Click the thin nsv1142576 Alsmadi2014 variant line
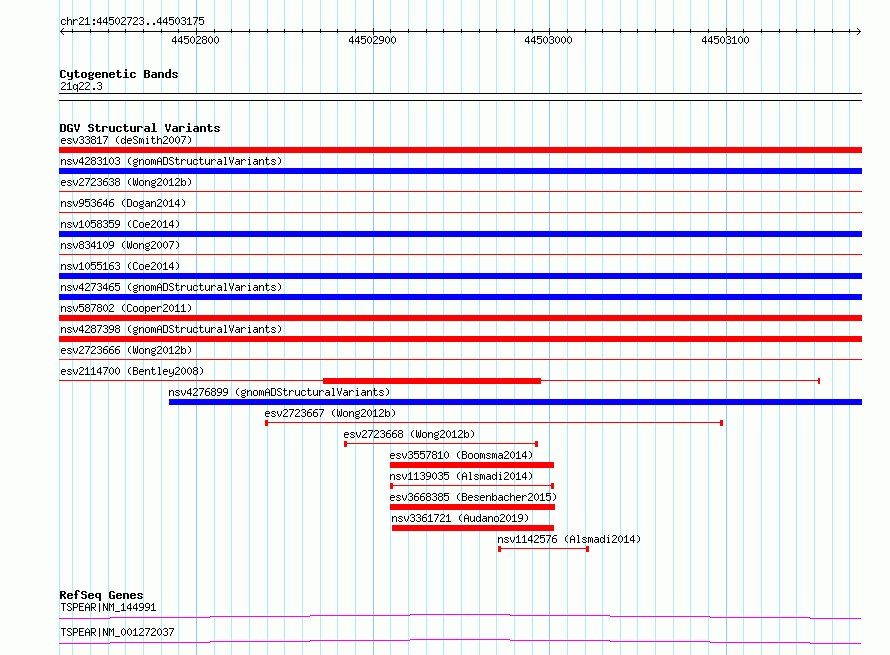 543,549
